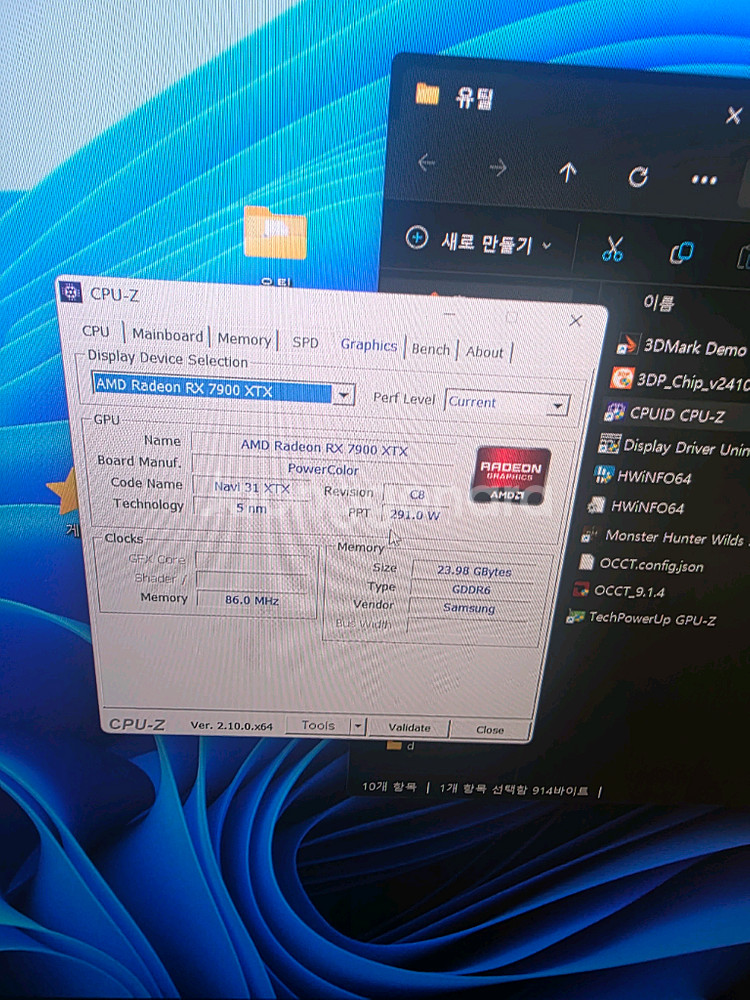Click the CPUID CPU-Z shortcut icon
The width and height of the screenshot is (750, 1000).
click(x=615, y=413)
